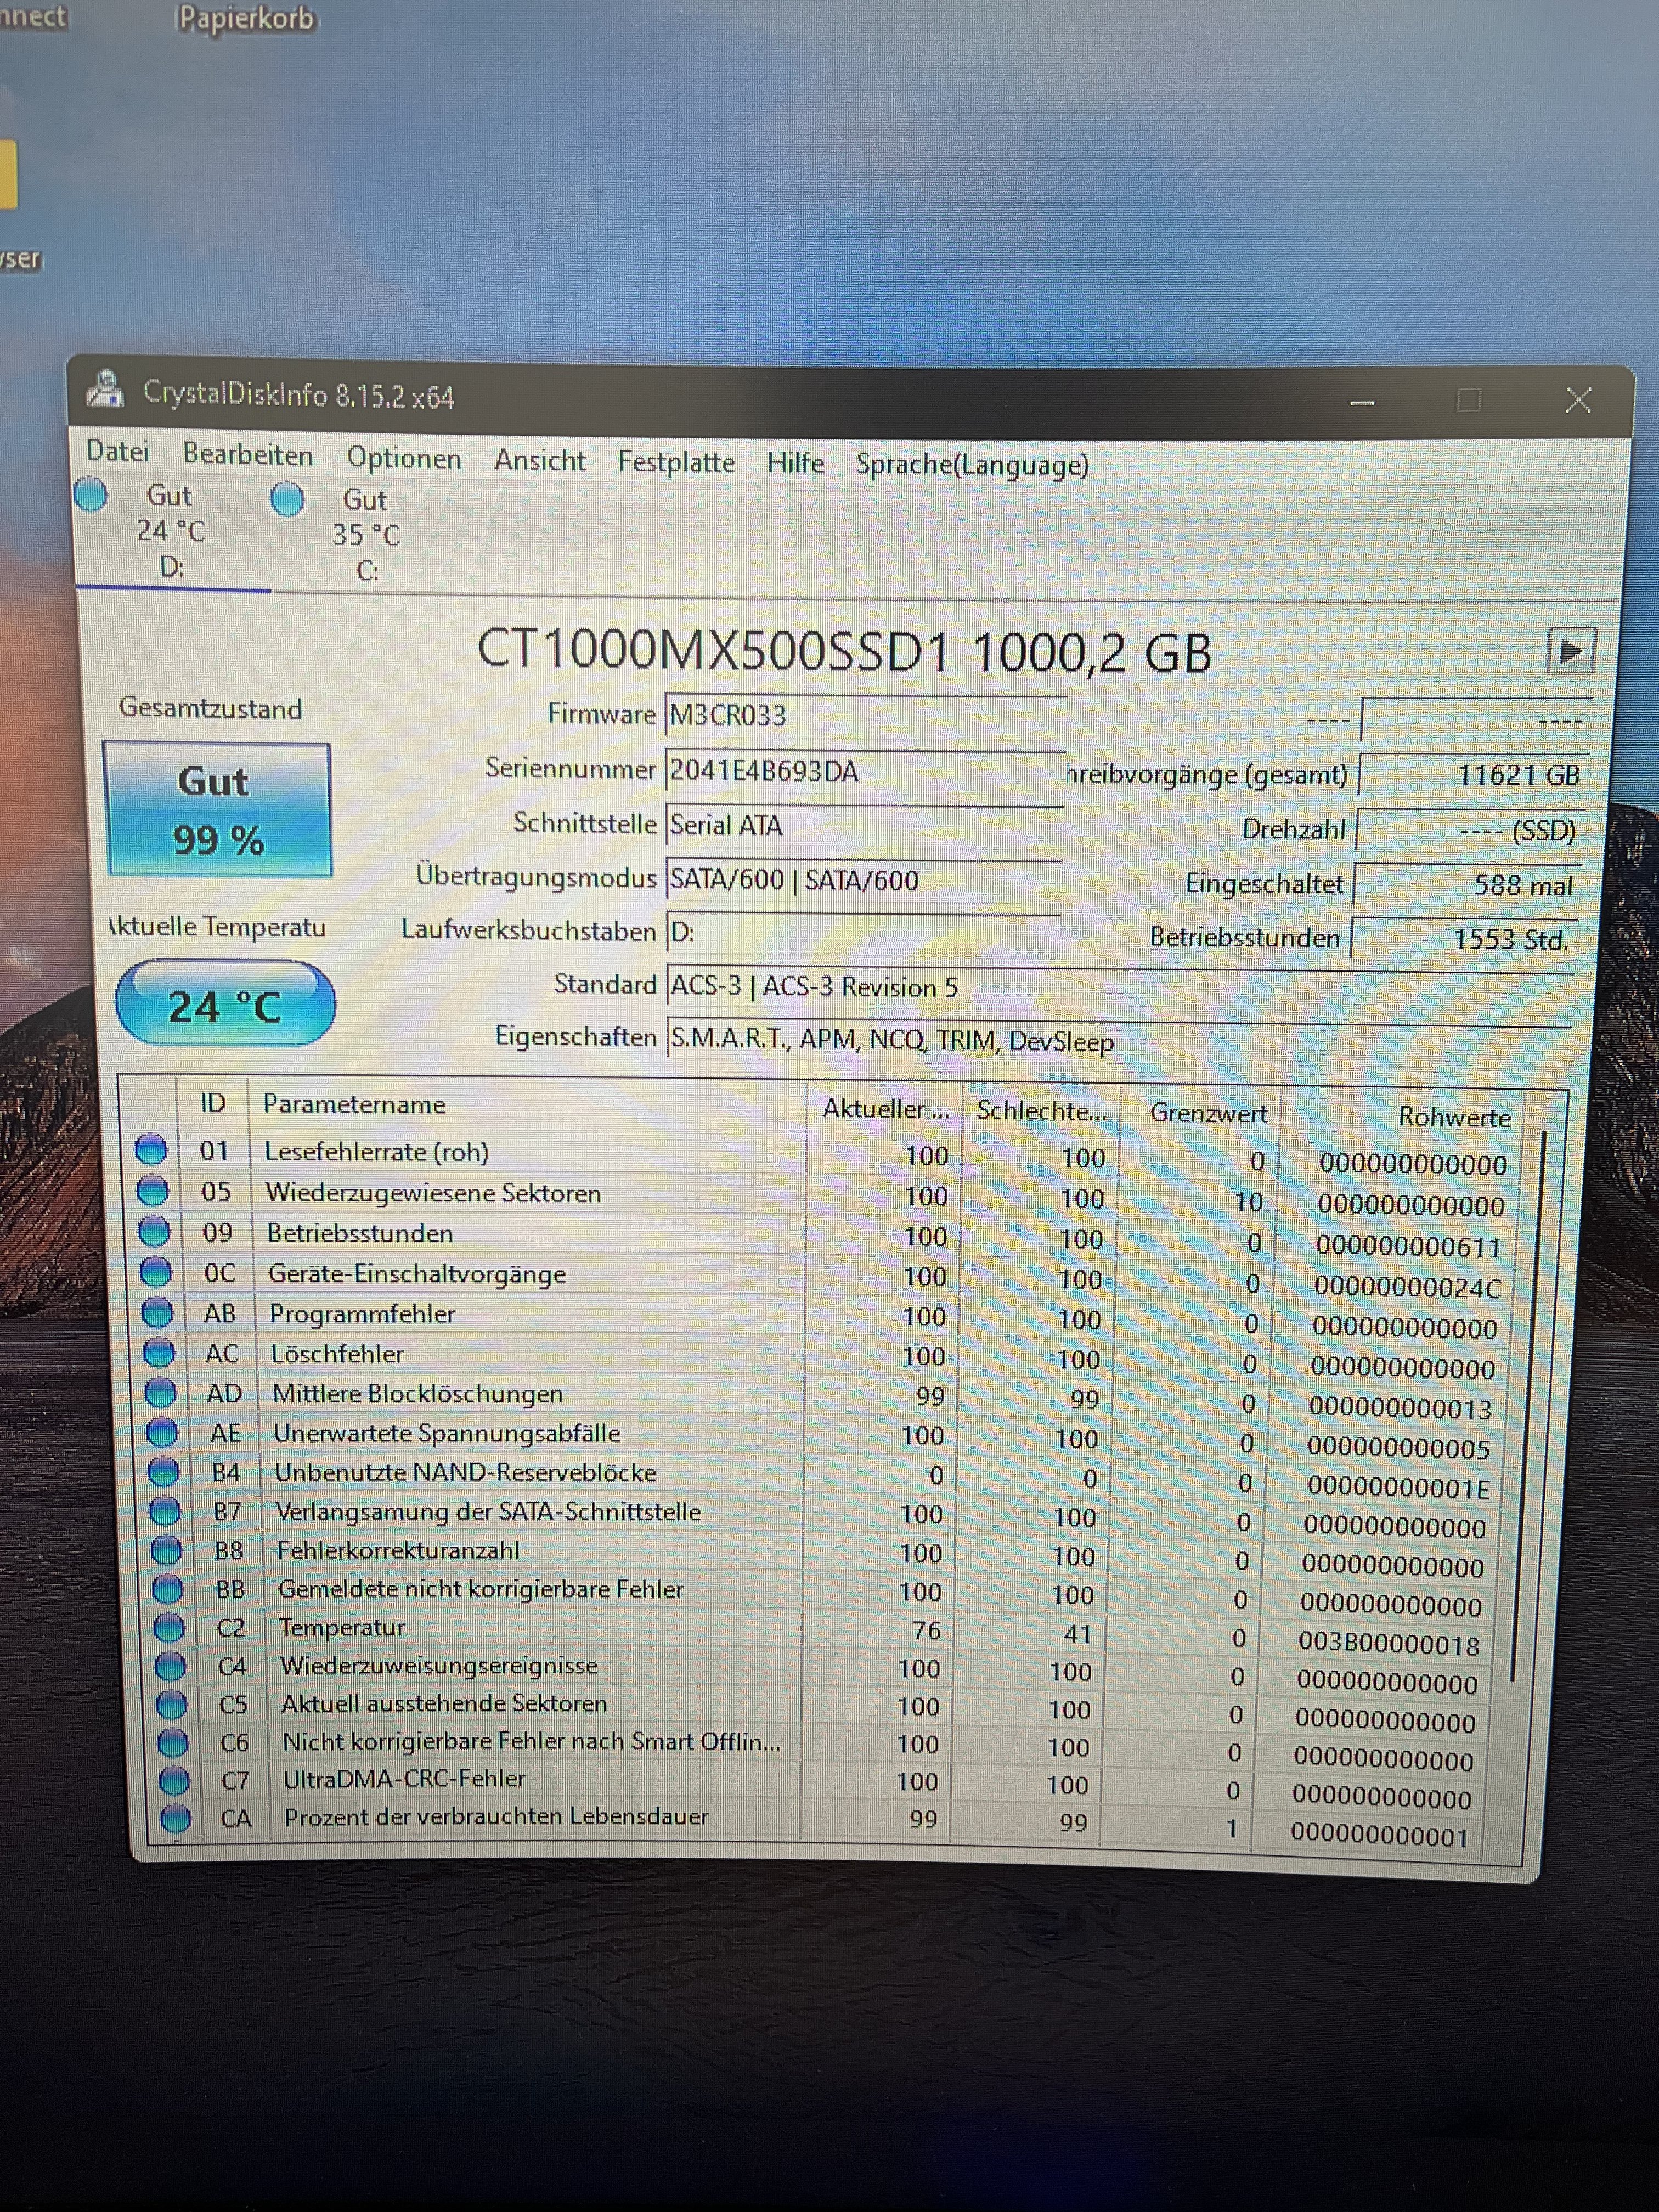Click the 24 °C temperature button
Screen dimensions: 1659x2212
[225, 1005]
